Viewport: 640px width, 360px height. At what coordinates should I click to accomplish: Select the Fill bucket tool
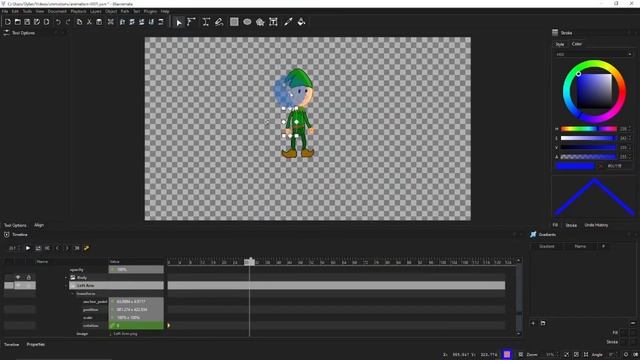tap(301, 22)
